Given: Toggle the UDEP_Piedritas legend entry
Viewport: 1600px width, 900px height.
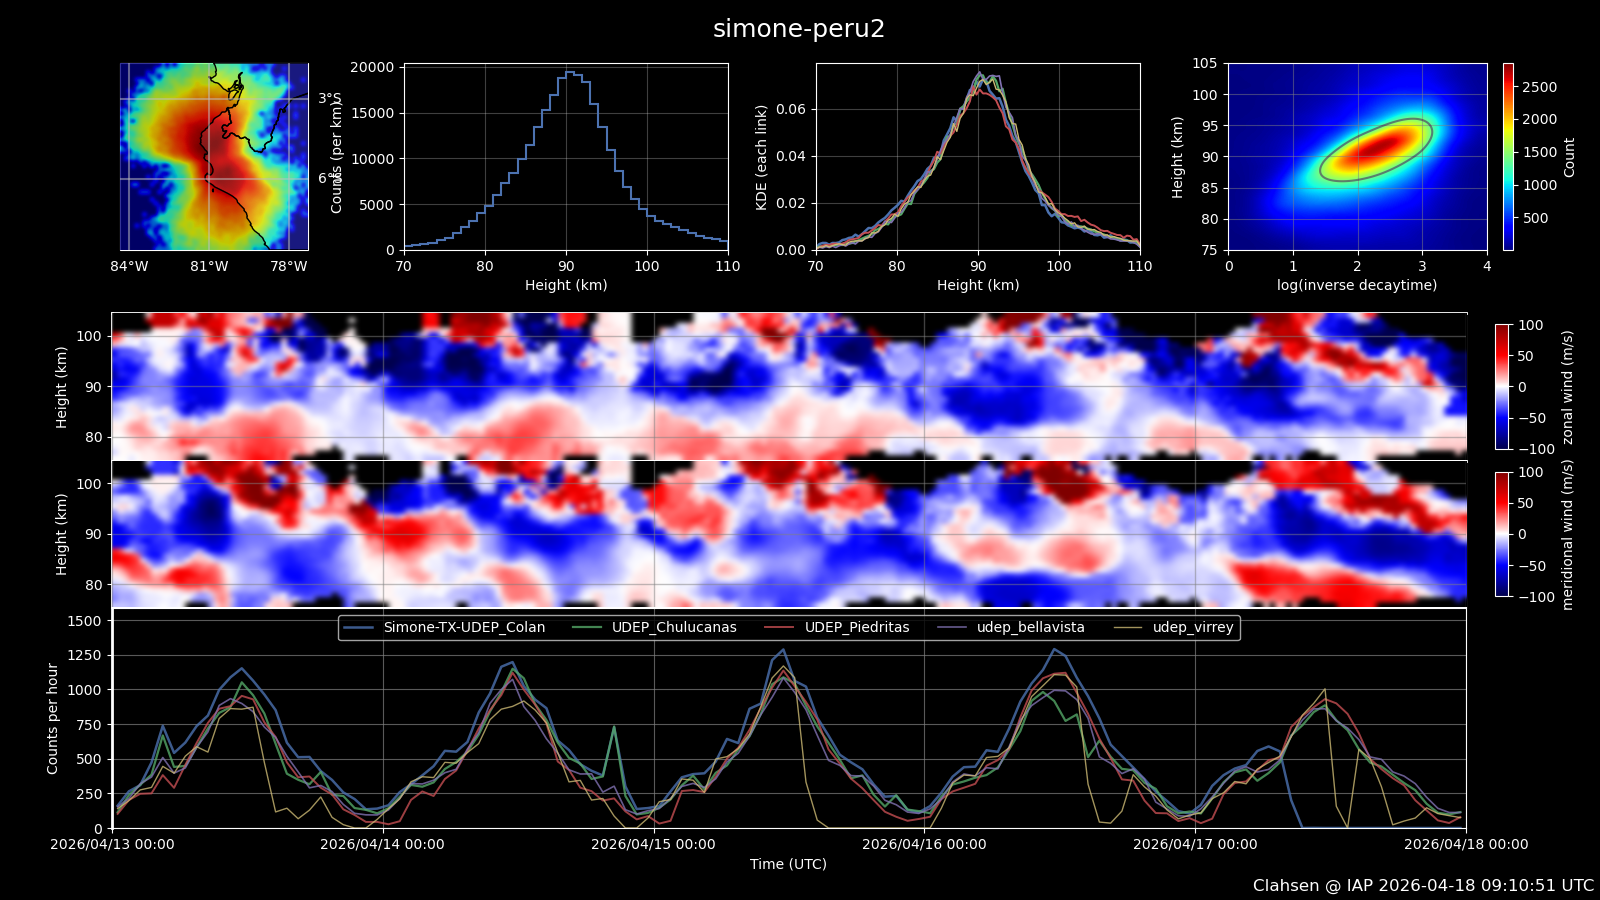Looking at the screenshot, I should pos(856,628).
